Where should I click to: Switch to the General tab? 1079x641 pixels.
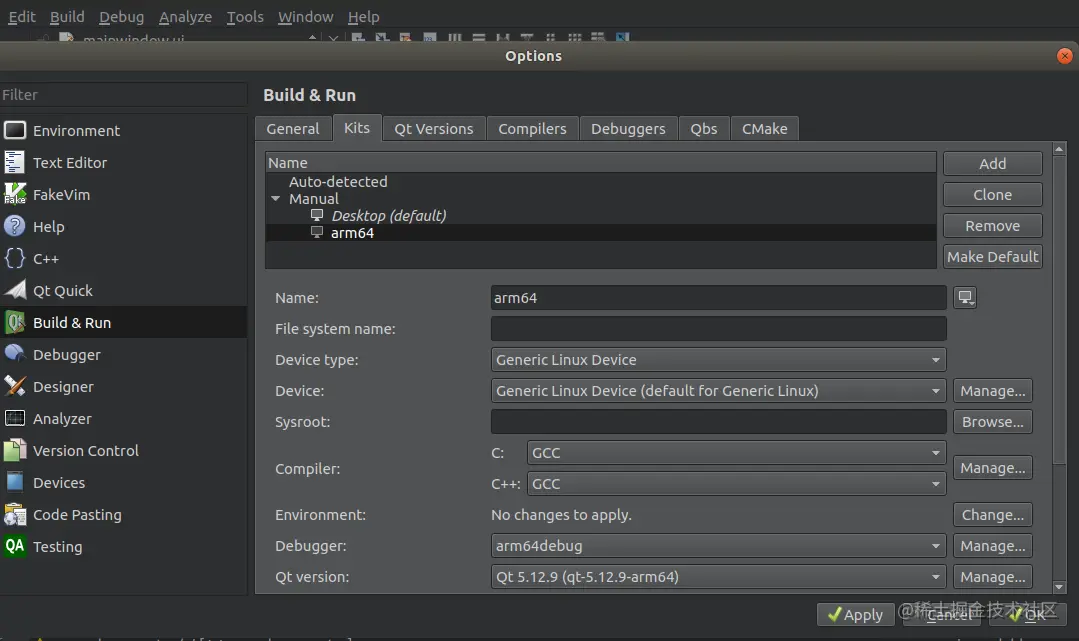pyautogui.click(x=293, y=129)
